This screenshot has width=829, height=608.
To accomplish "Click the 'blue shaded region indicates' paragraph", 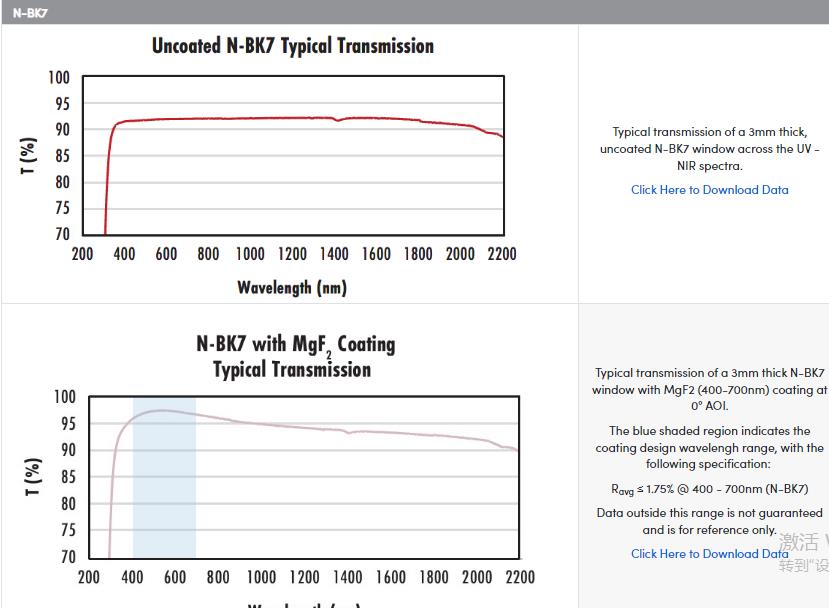I will pyautogui.click(x=709, y=448).
